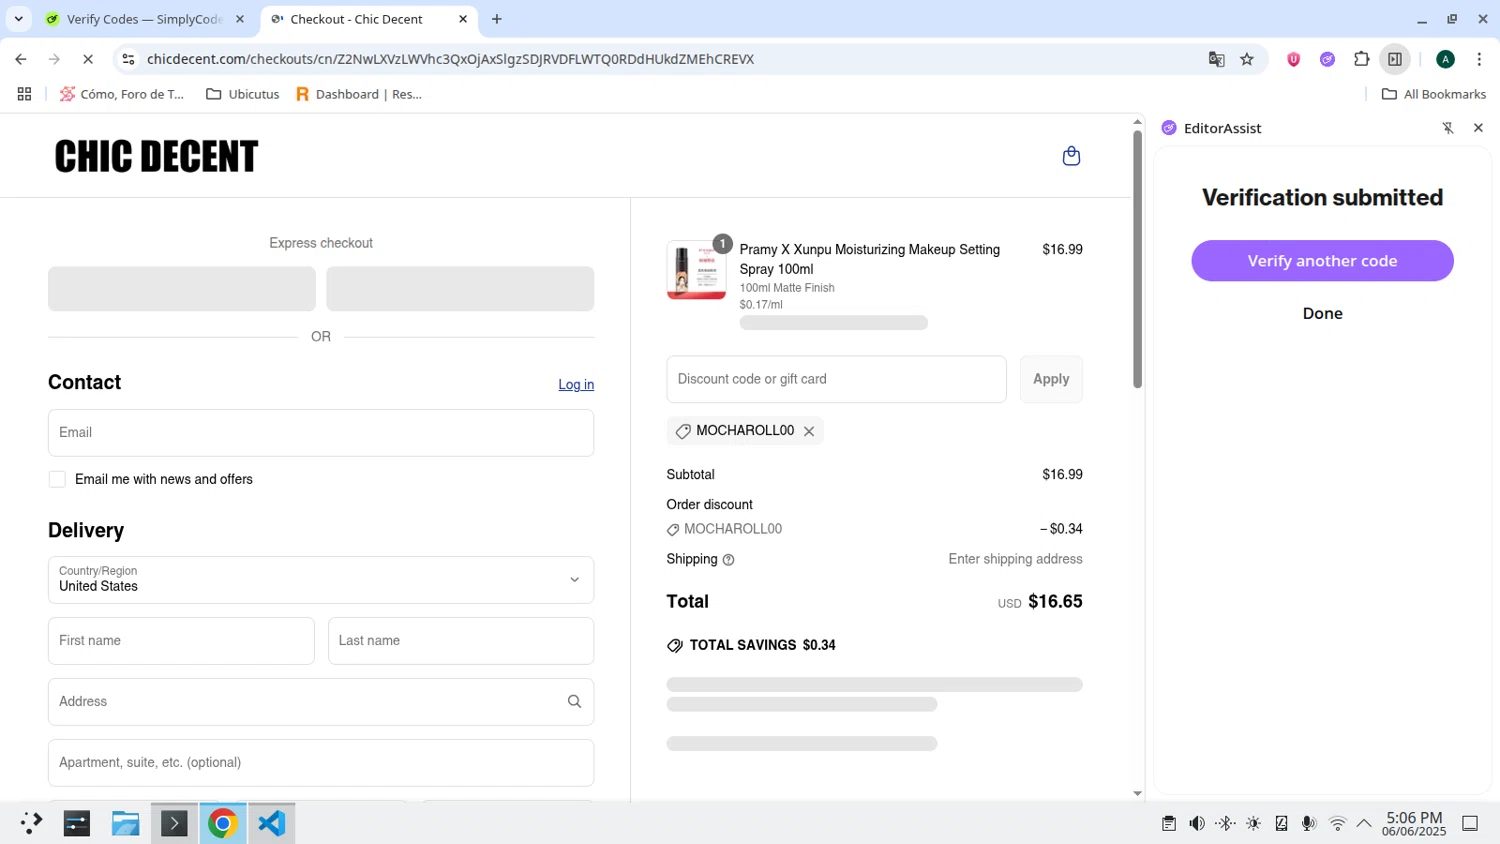Viewport: 1500px width, 844px height.
Task: Click the shipping info question mark icon
Action: pos(728,560)
